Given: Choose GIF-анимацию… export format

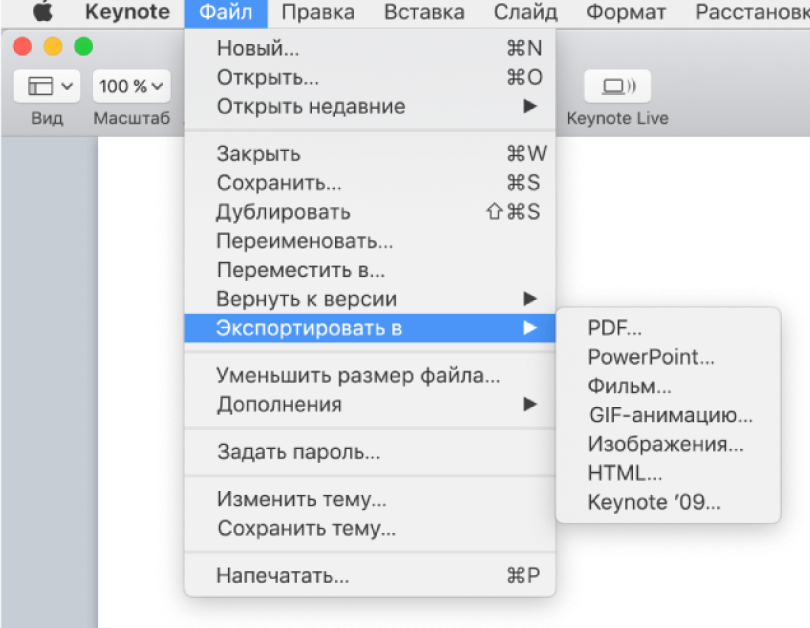Looking at the screenshot, I should pos(668,415).
